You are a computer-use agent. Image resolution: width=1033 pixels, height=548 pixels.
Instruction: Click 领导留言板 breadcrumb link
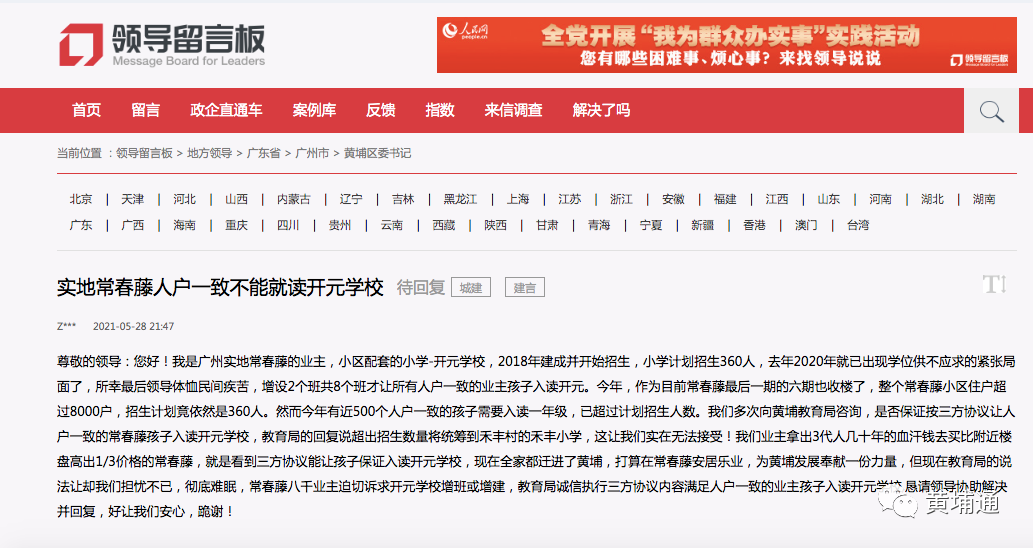(144, 153)
